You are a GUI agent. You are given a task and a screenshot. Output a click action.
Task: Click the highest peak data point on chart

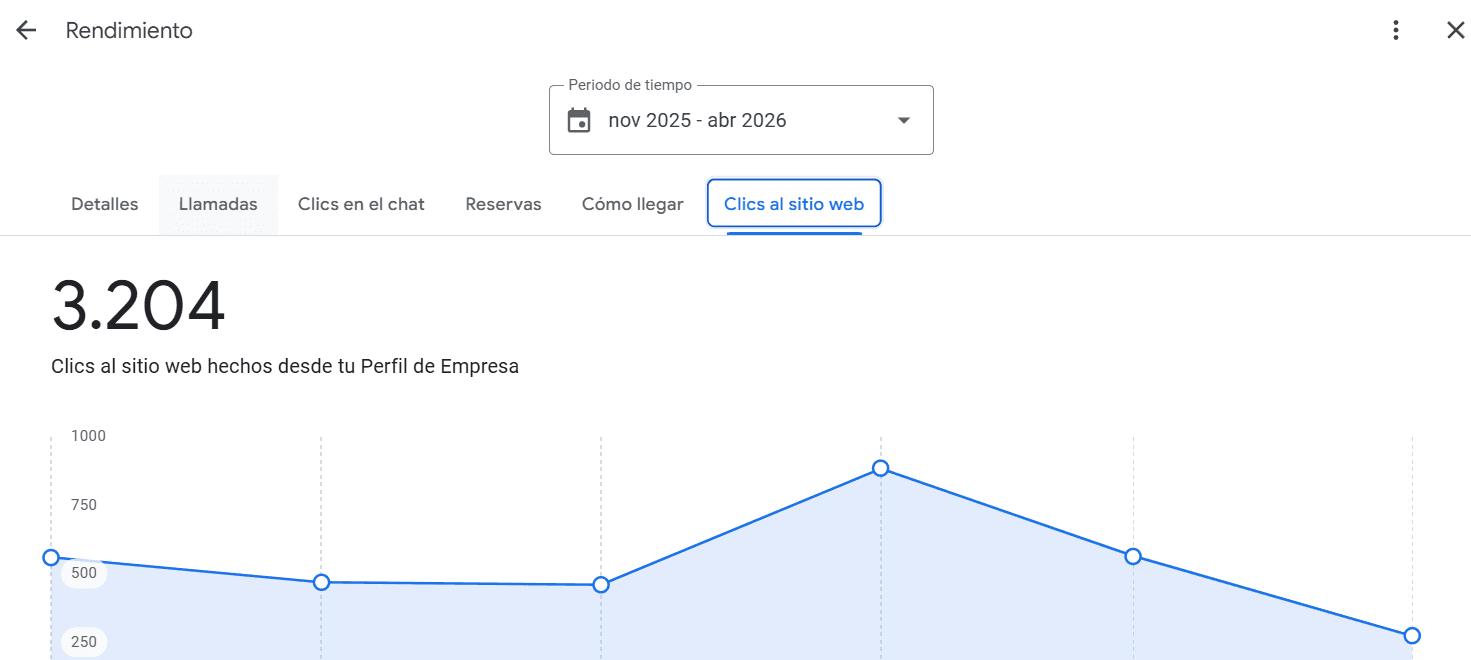[880, 468]
